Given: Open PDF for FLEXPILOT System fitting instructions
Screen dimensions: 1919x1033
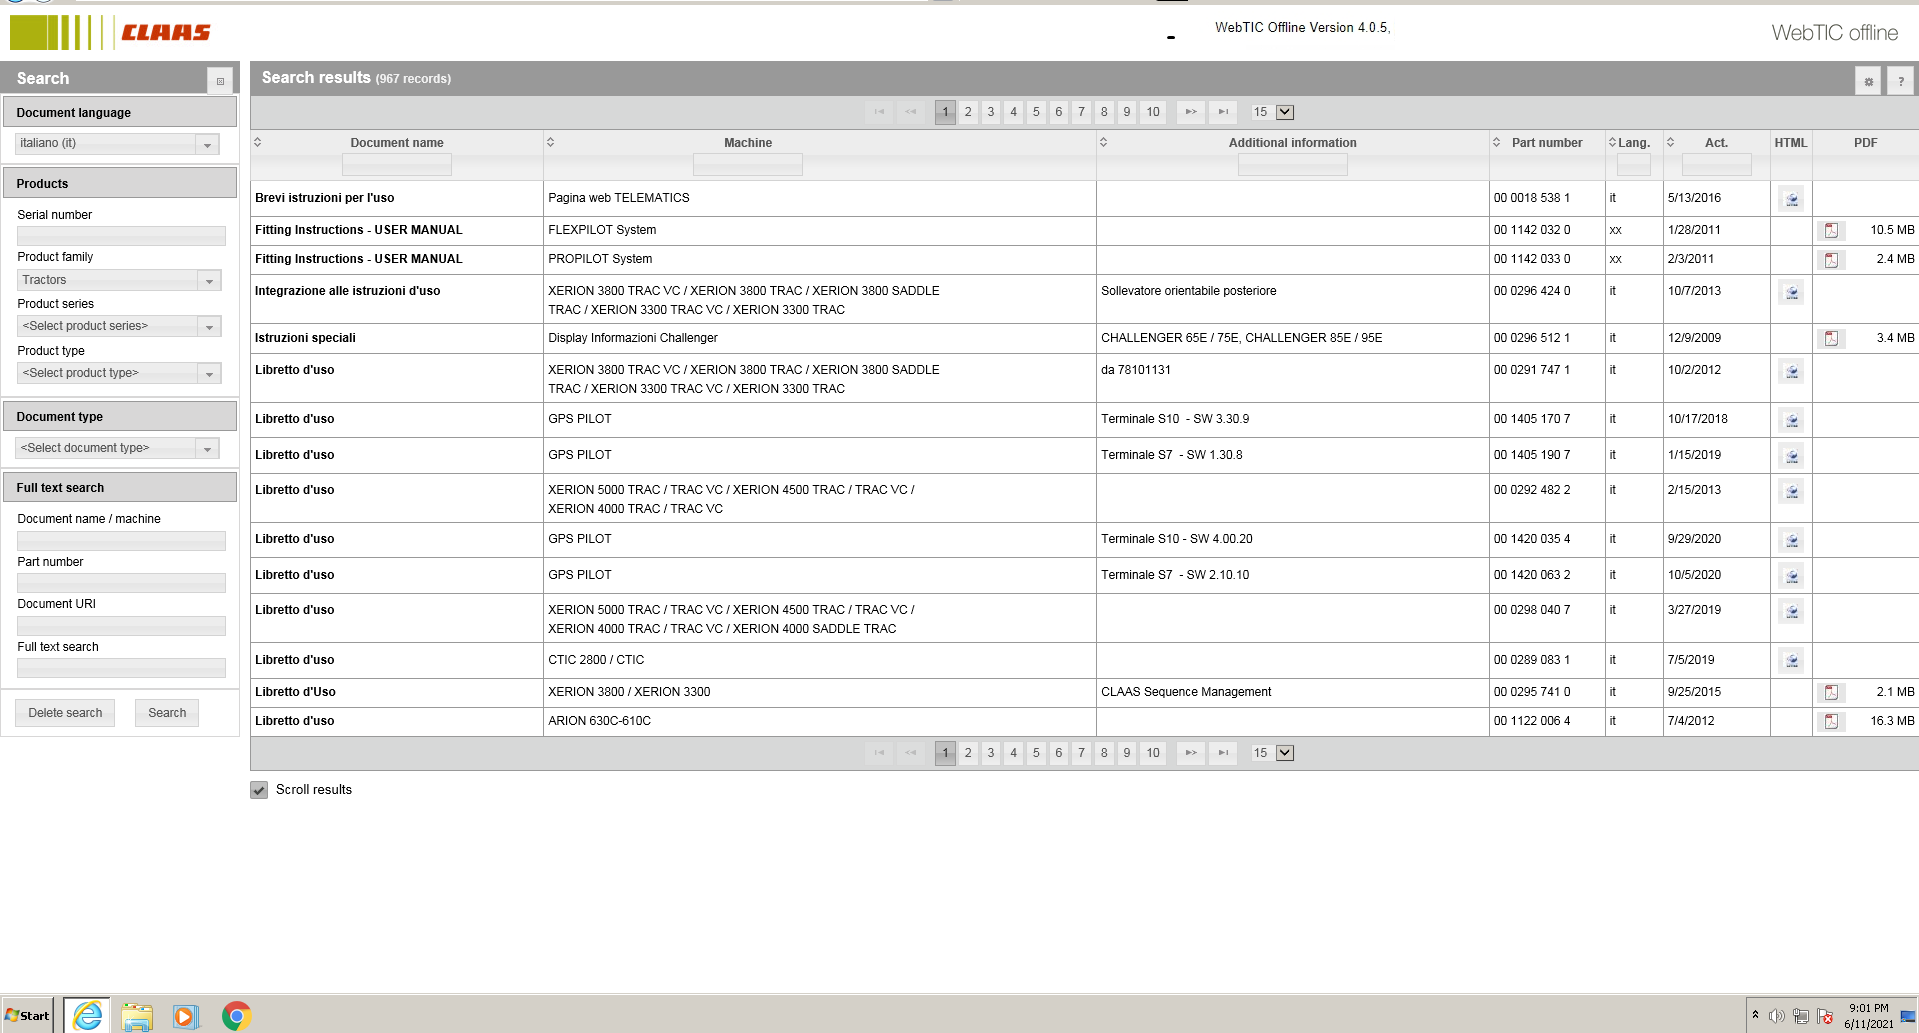Looking at the screenshot, I should [1831, 230].
